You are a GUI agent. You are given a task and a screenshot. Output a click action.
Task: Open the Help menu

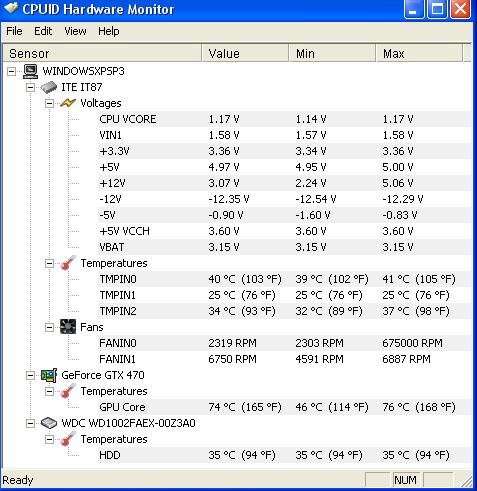109,31
